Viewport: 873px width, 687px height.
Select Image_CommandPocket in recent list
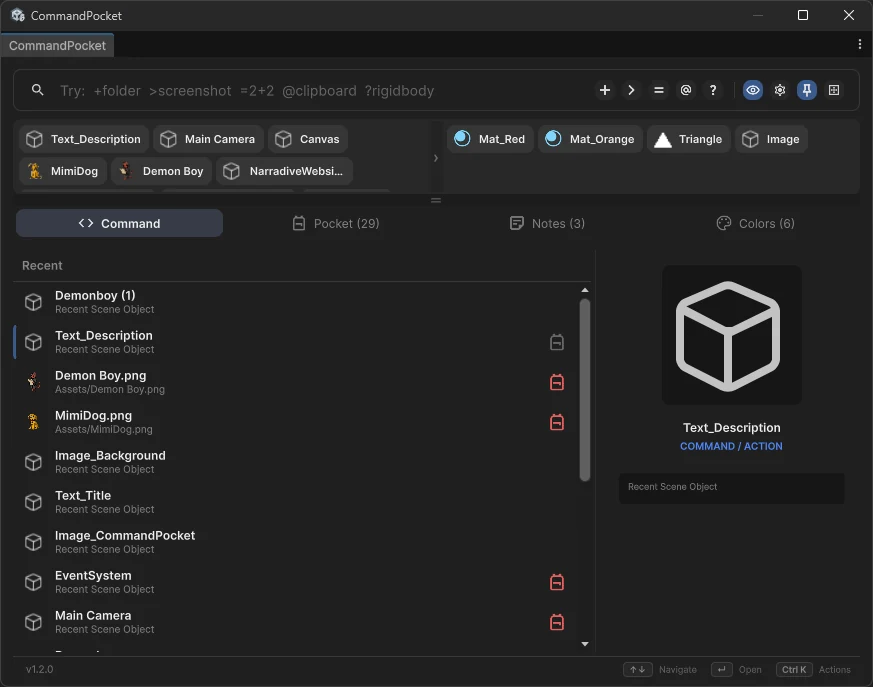coord(295,542)
